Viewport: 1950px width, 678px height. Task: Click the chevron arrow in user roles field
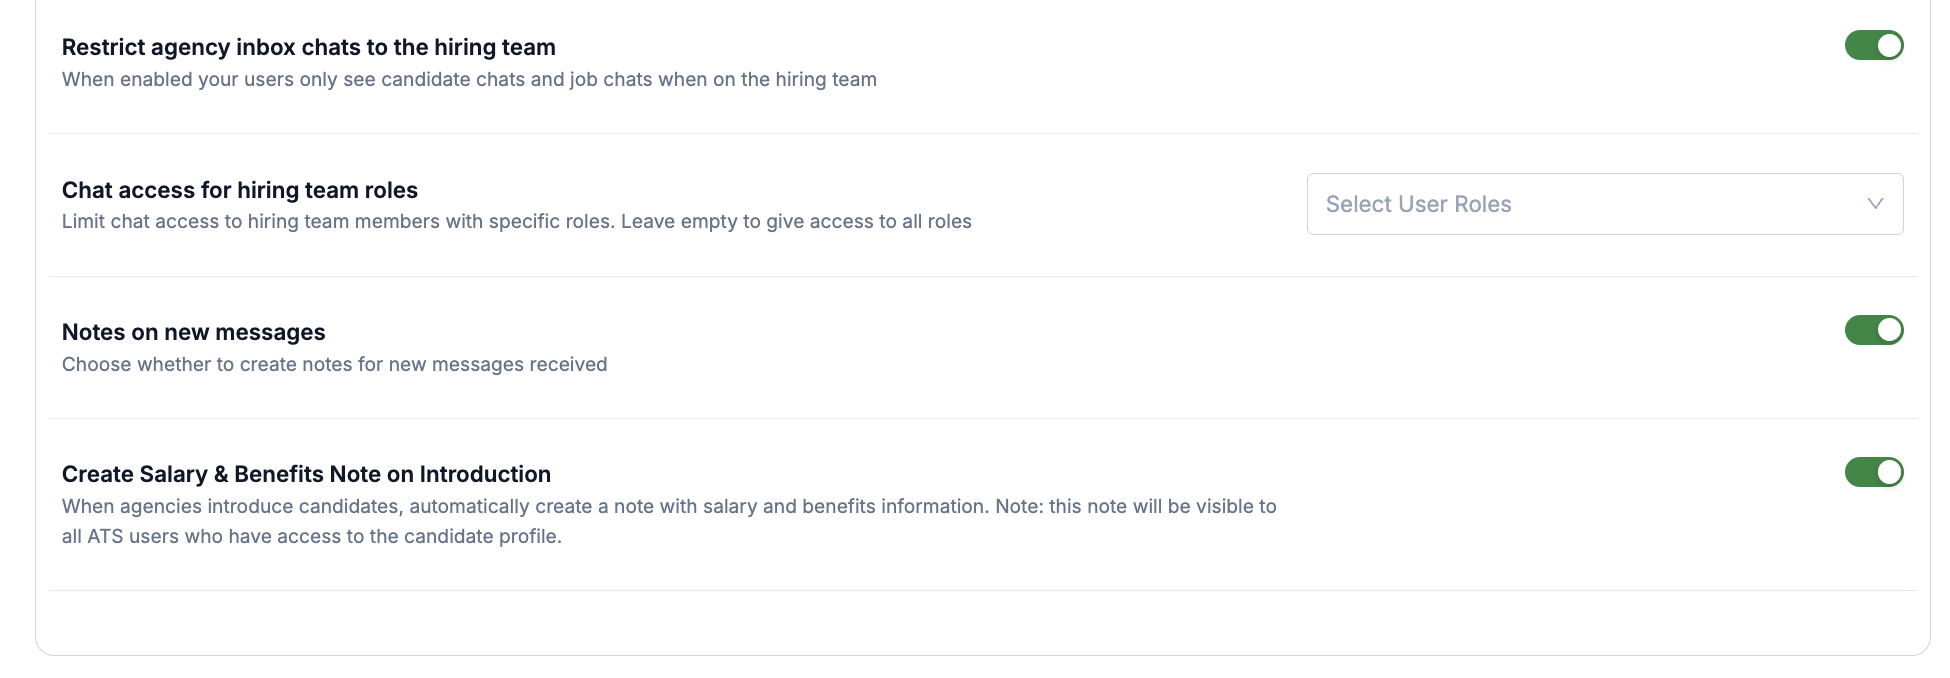(1875, 204)
